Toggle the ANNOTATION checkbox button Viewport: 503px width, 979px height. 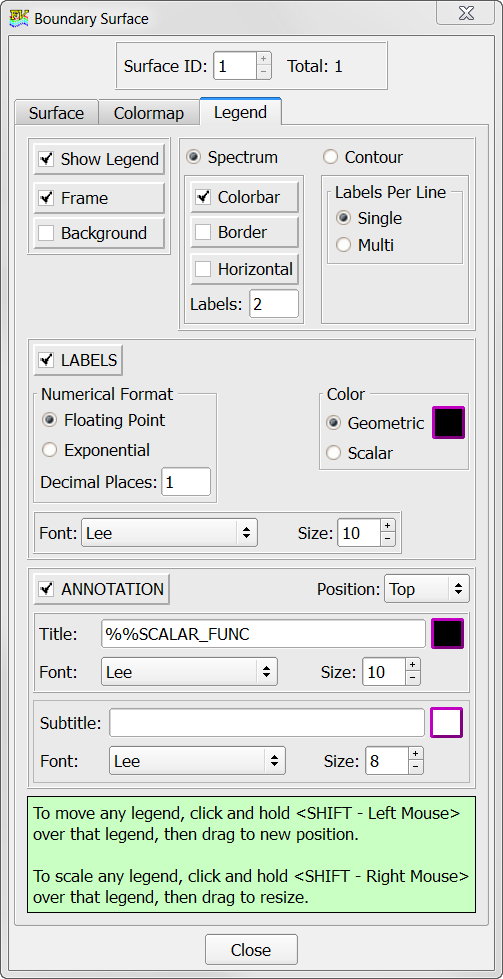(x=102, y=589)
